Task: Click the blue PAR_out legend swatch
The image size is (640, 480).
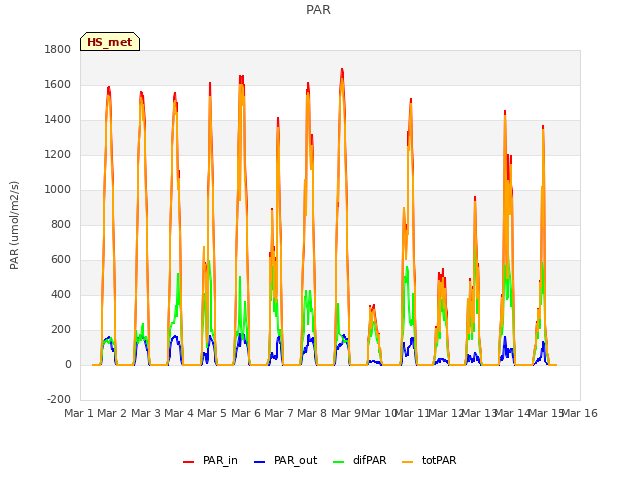Action: pyautogui.click(x=260, y=461)
